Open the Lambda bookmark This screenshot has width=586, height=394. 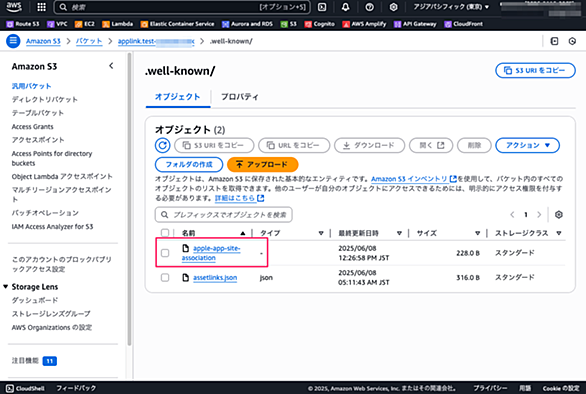pos(118,24)
